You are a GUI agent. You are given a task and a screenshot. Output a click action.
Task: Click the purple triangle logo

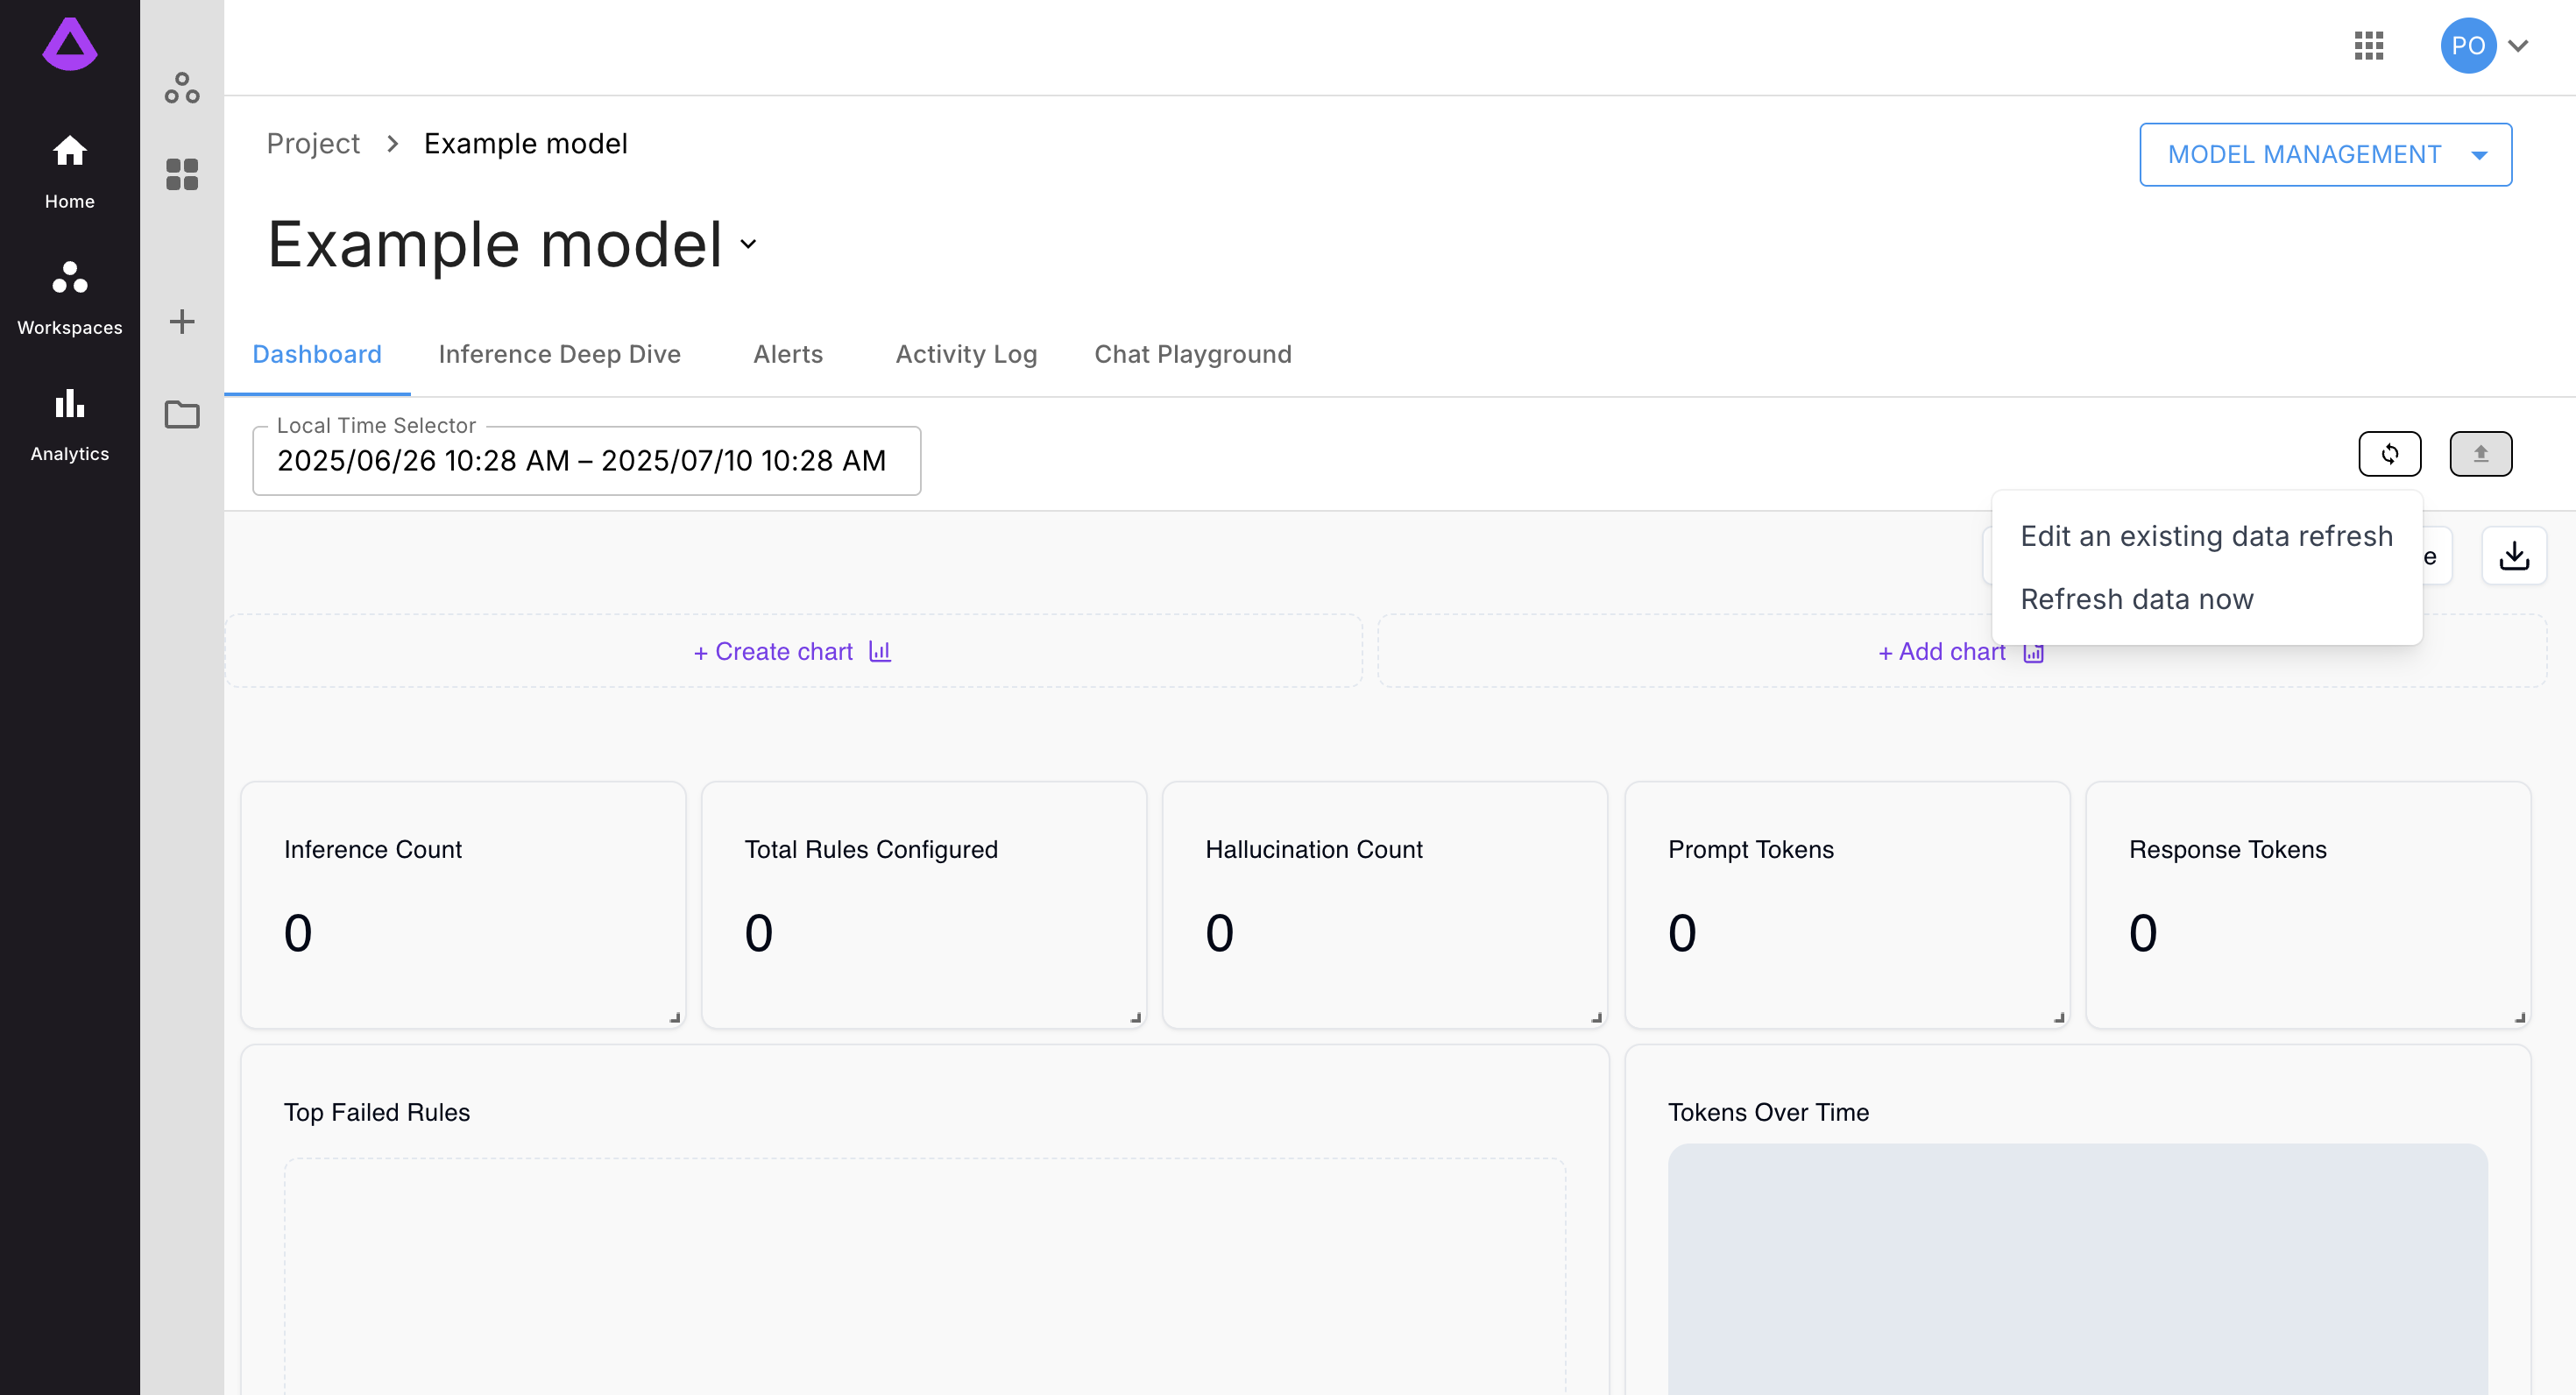click(x=70, y=44)
